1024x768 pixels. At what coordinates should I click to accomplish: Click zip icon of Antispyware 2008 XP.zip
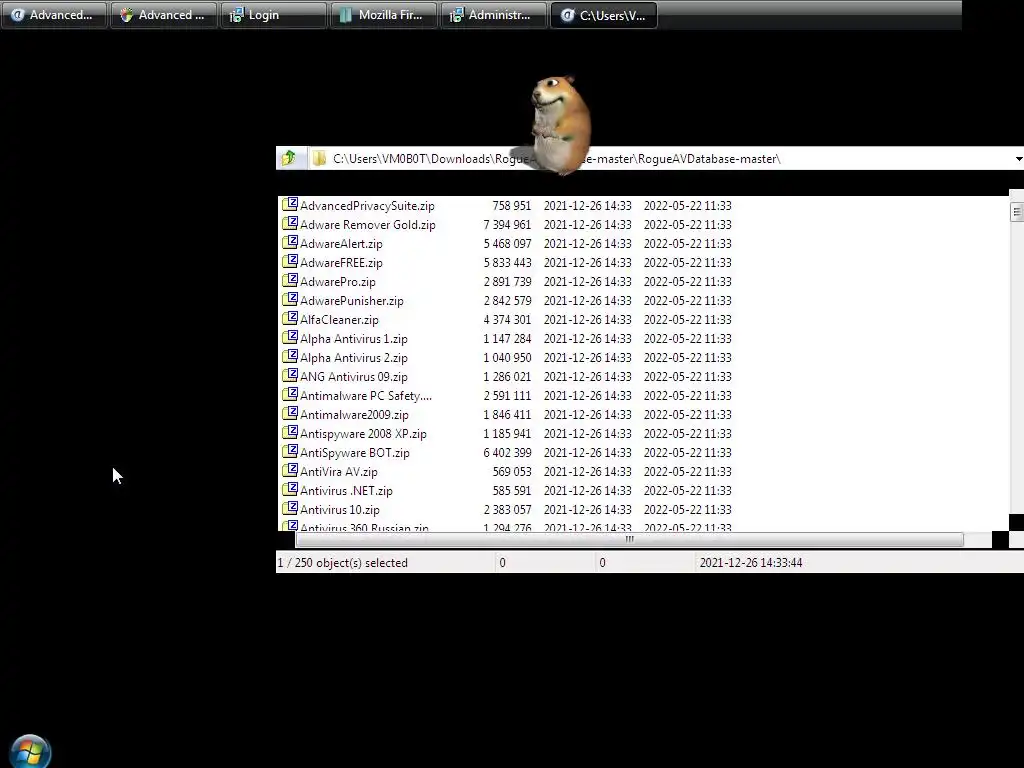tap(289, 432)
